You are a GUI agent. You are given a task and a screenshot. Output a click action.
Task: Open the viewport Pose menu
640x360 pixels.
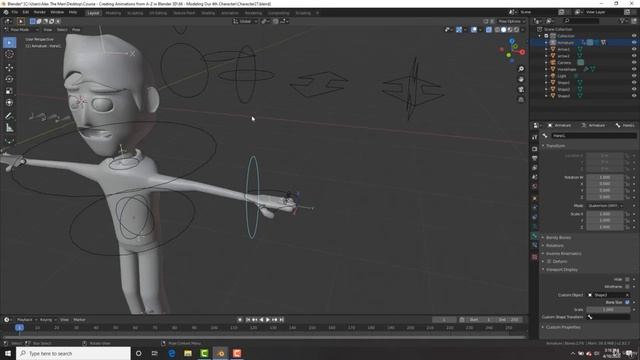pyautogui.click(x=76, y=30)
